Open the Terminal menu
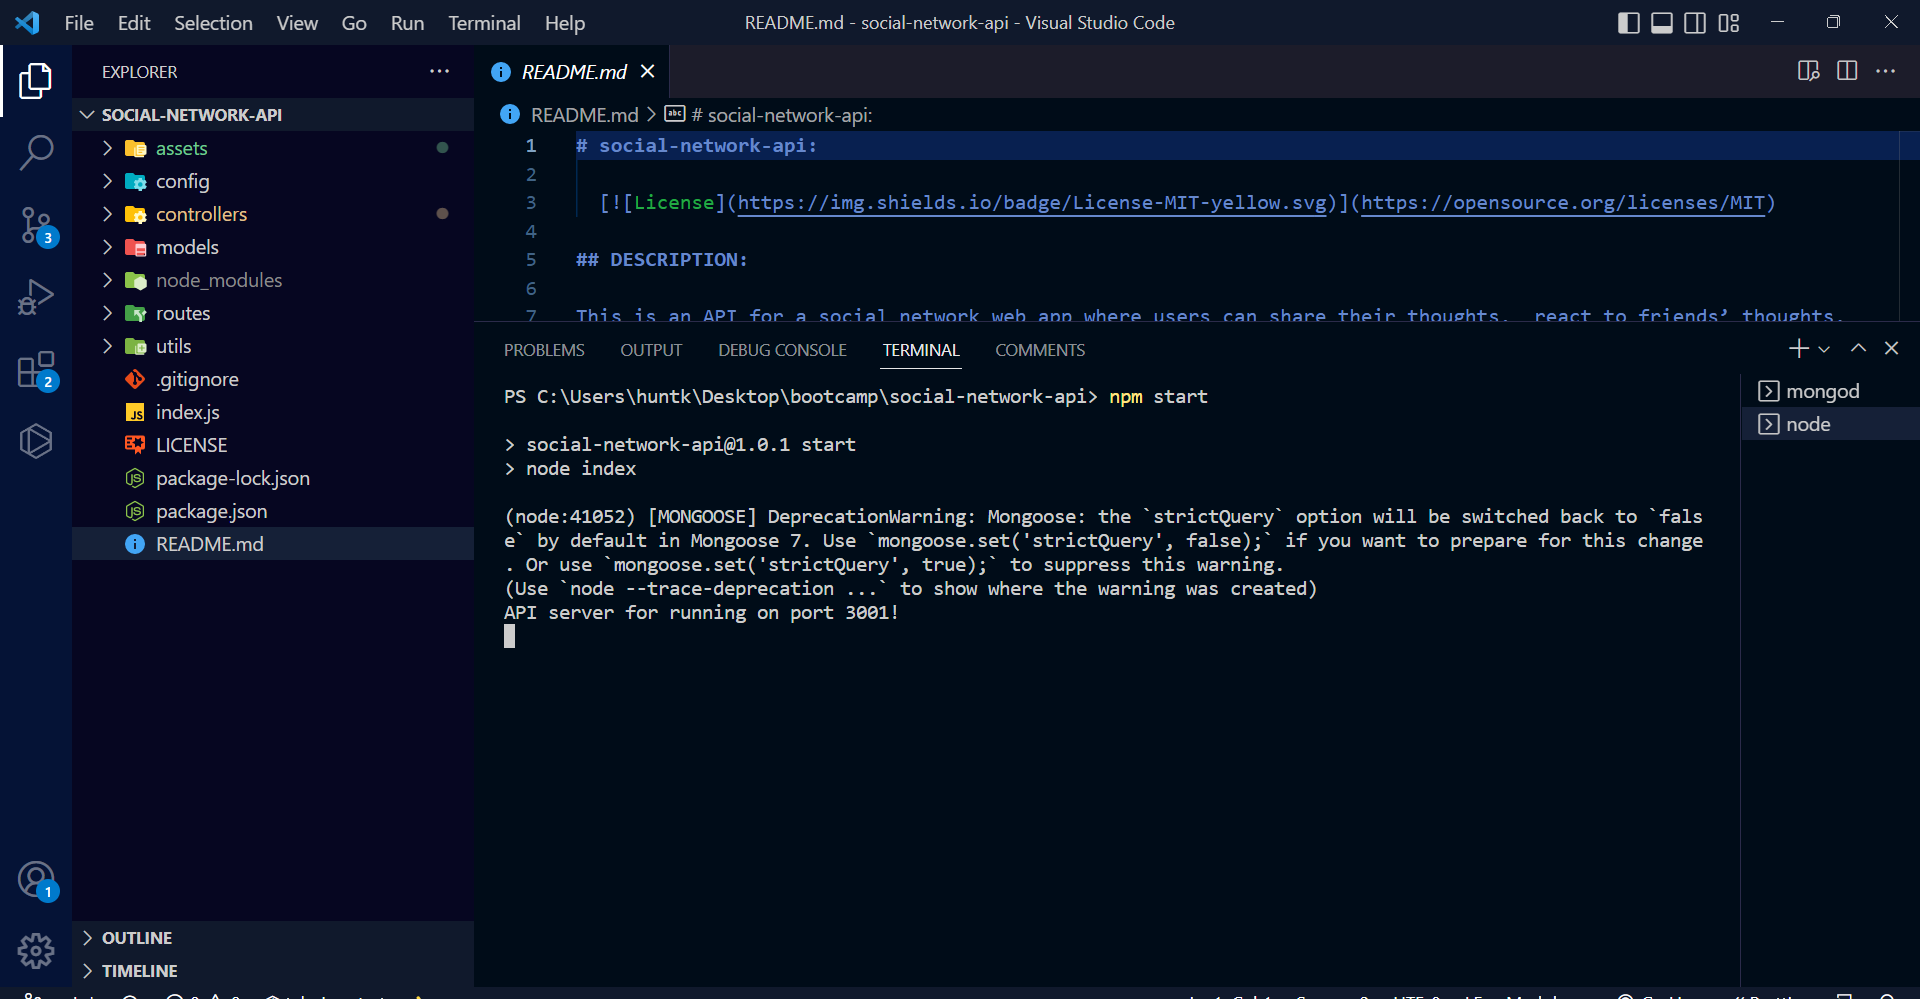Screen dimensions: 1920x999 pos(484,22)
